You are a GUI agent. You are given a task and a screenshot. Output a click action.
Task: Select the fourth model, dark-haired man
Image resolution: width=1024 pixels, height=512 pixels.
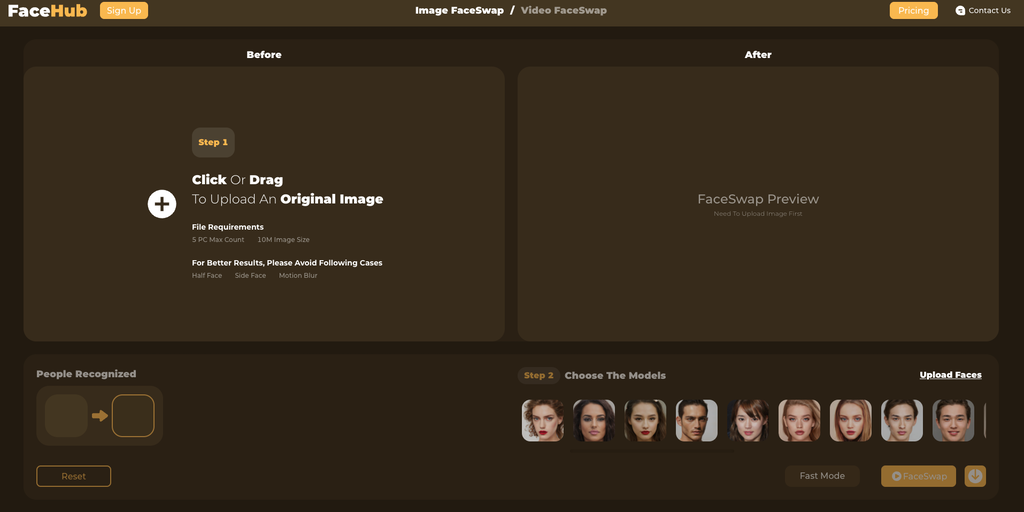[x=696, y=421]
